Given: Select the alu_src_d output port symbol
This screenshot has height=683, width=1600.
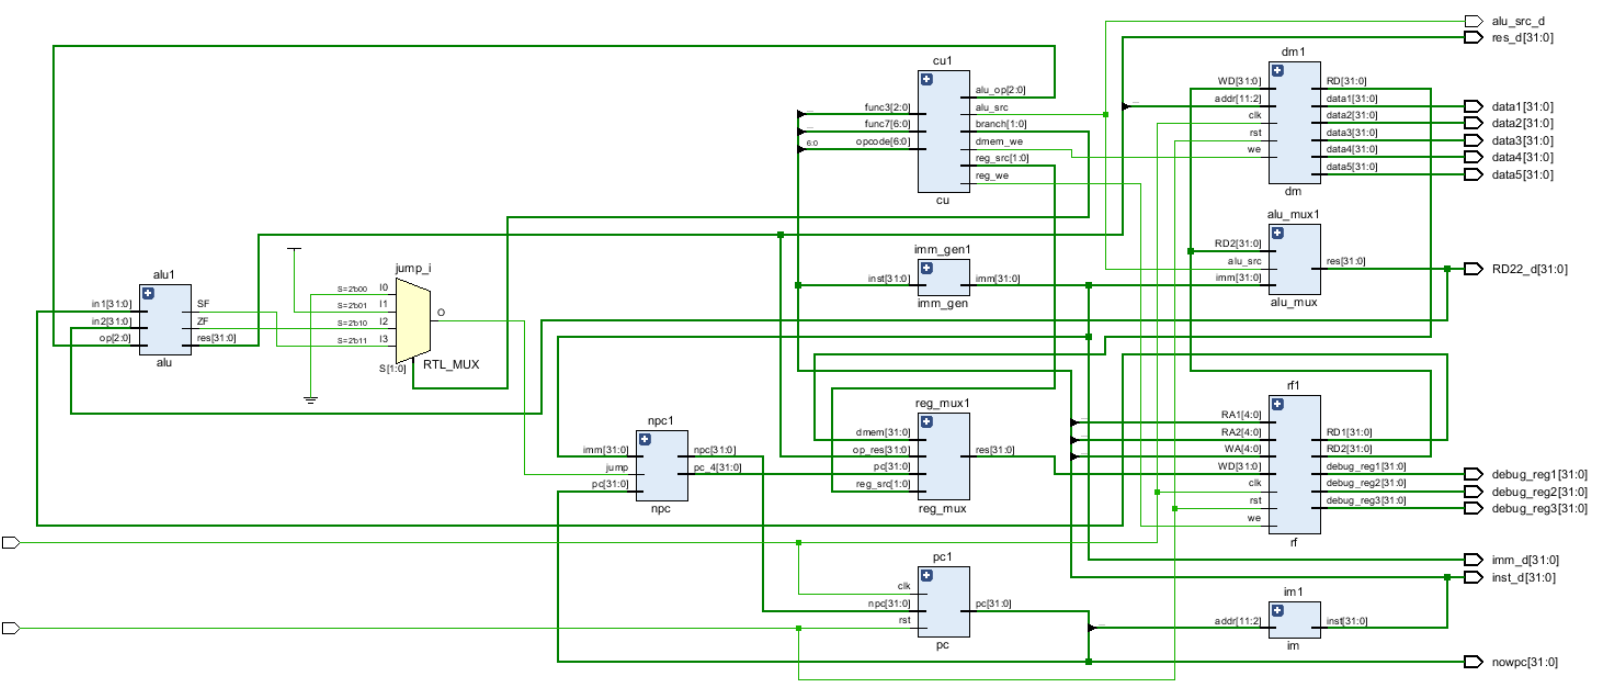Looking at the screenshot, I should point(1473,21).
